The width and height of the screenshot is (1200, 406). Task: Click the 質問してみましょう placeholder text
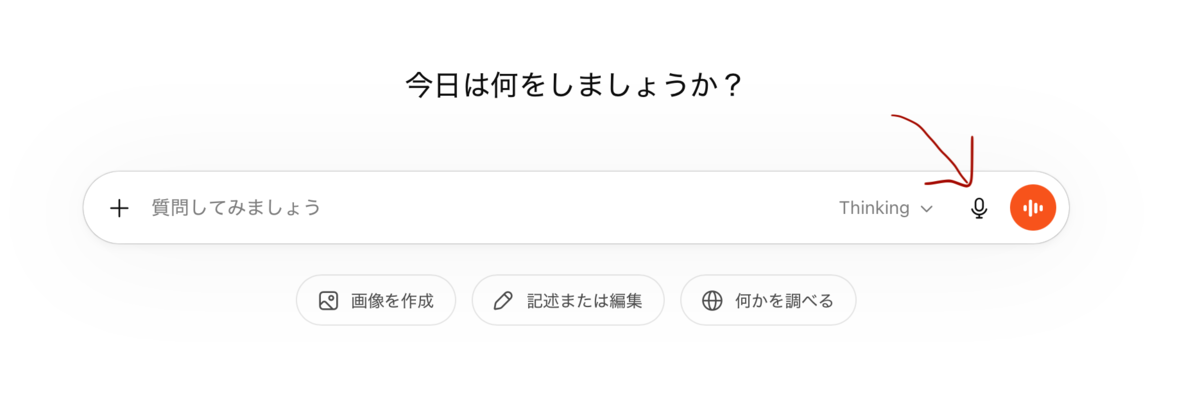[x=236, y=208]
